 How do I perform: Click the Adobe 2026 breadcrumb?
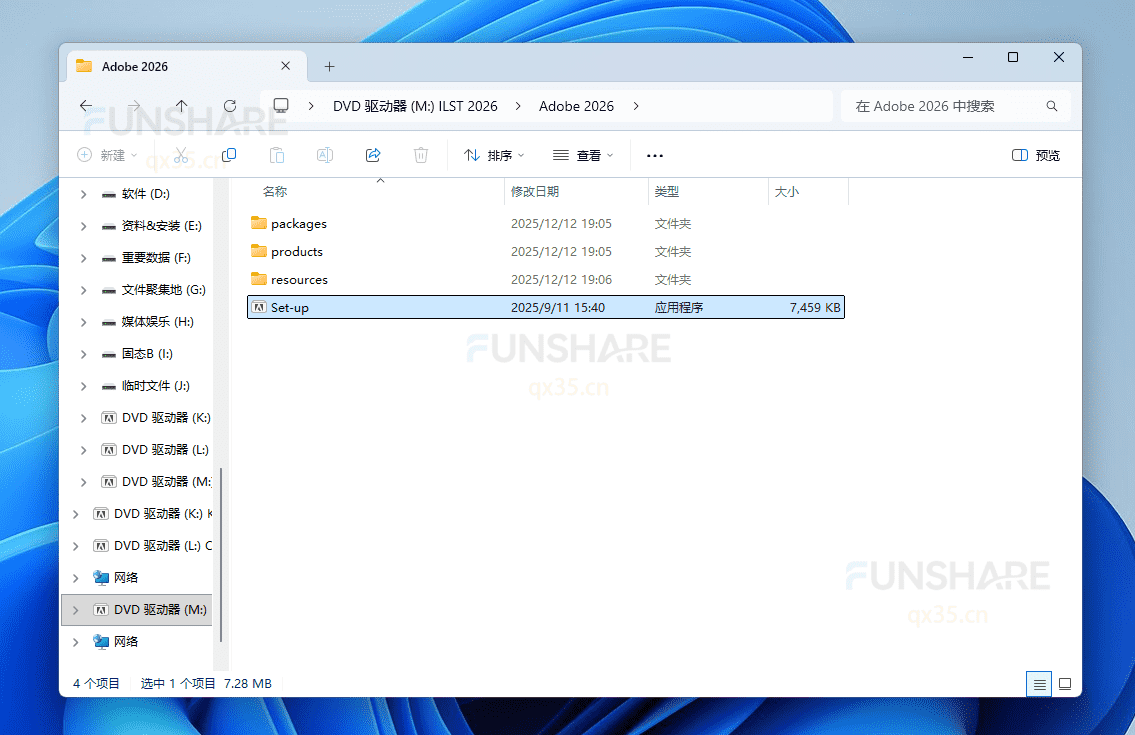click(x=576, y=106)
